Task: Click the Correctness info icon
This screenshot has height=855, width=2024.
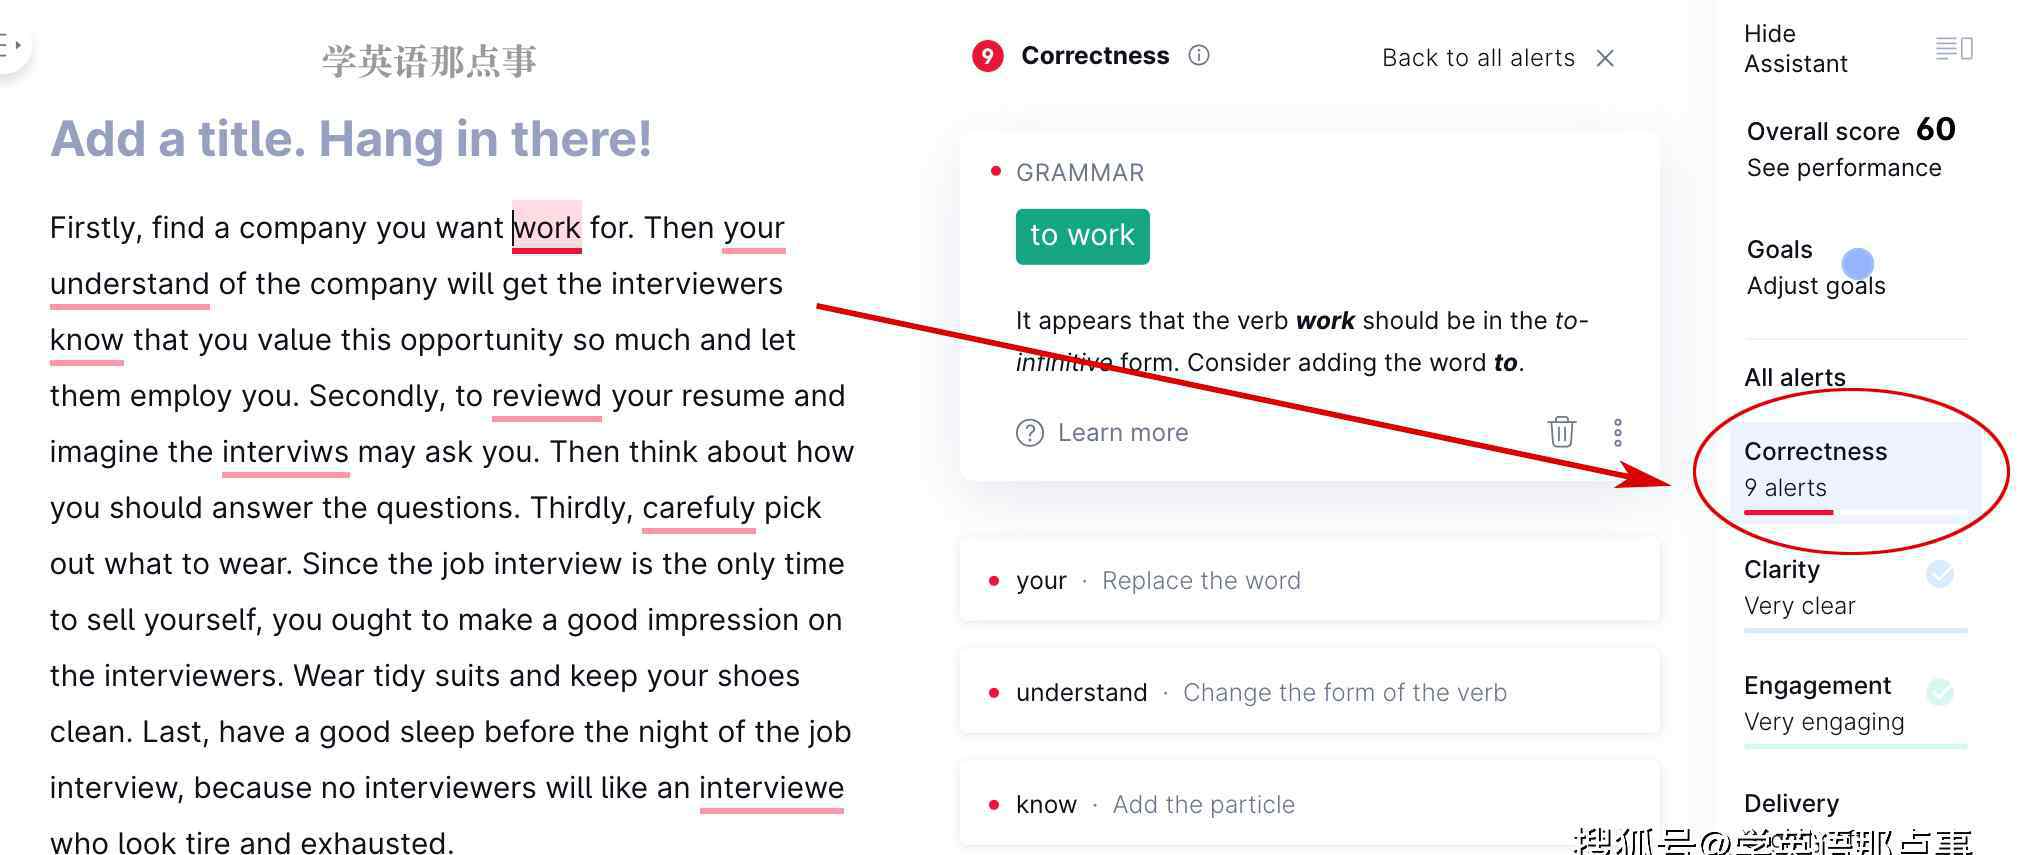Action: [x=1198, y=56]
